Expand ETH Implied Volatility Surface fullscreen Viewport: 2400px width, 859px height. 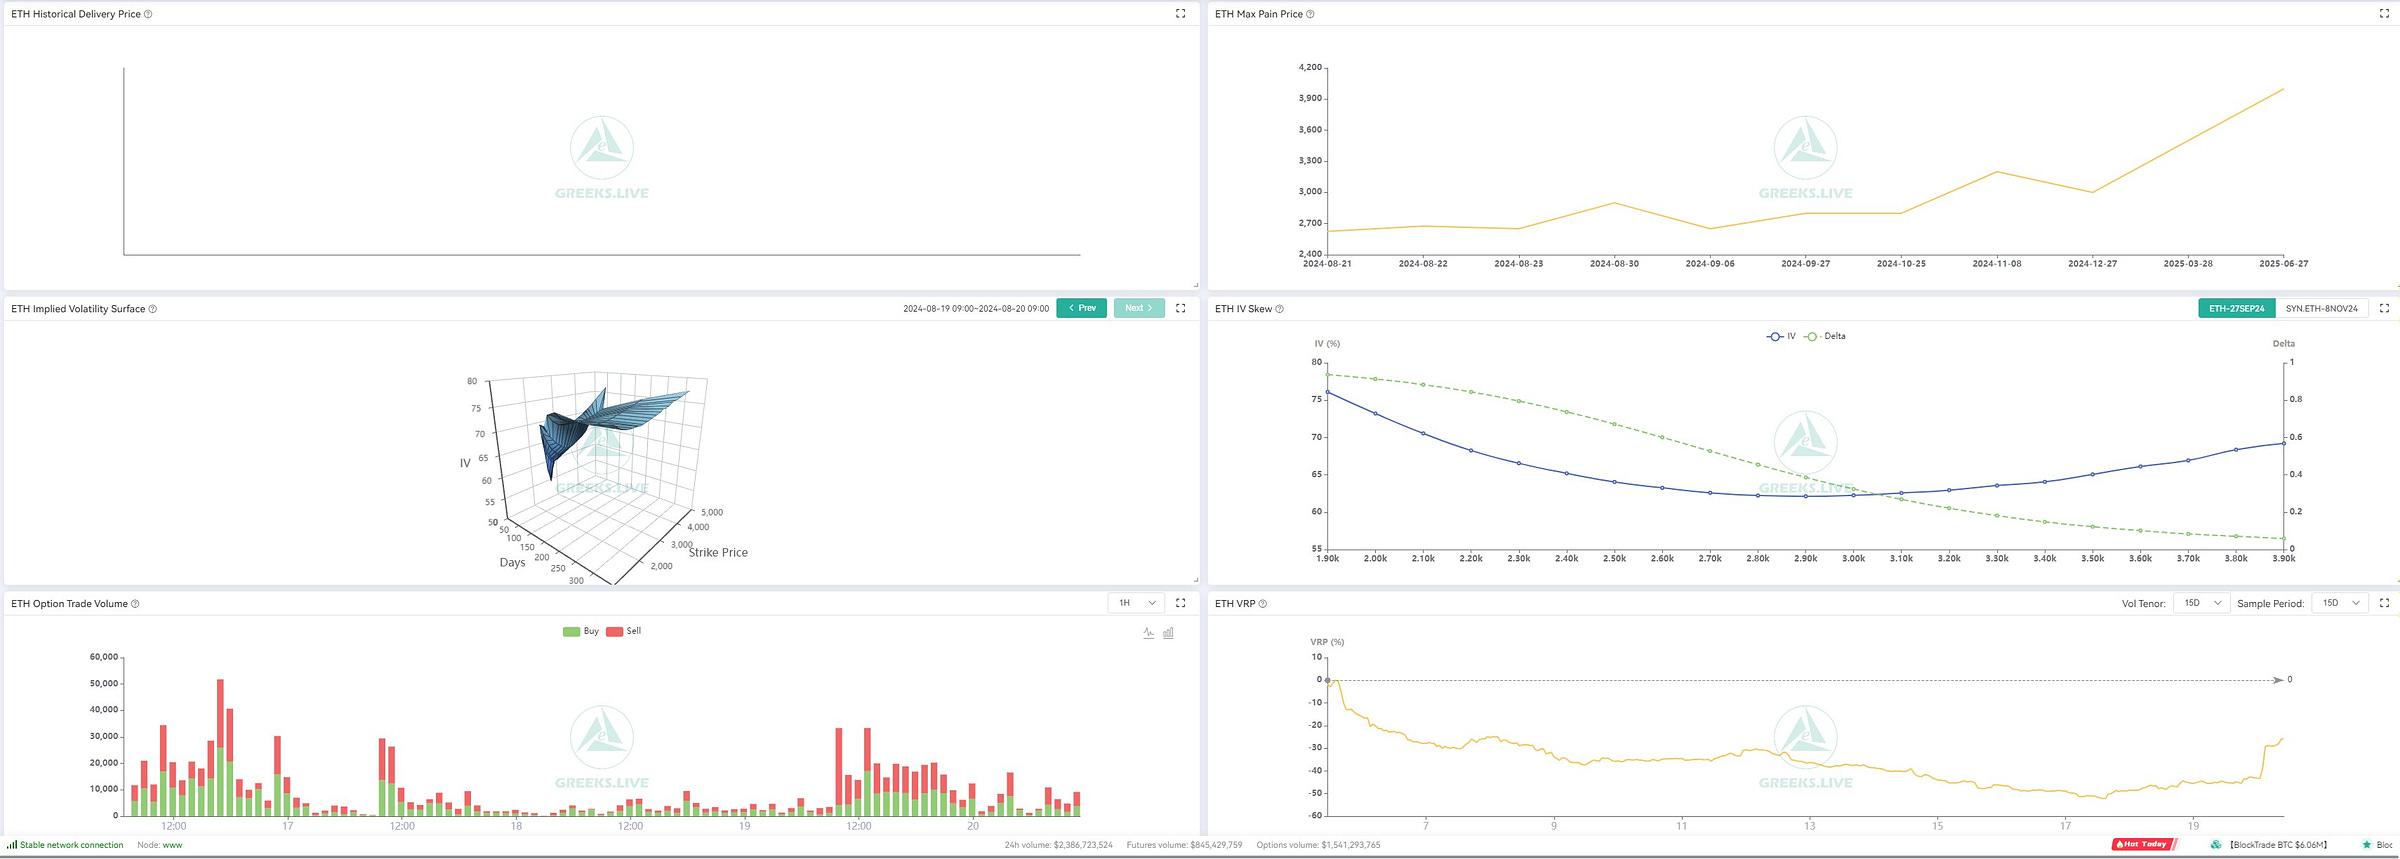pyautogui.click(x=1180, y=308)
